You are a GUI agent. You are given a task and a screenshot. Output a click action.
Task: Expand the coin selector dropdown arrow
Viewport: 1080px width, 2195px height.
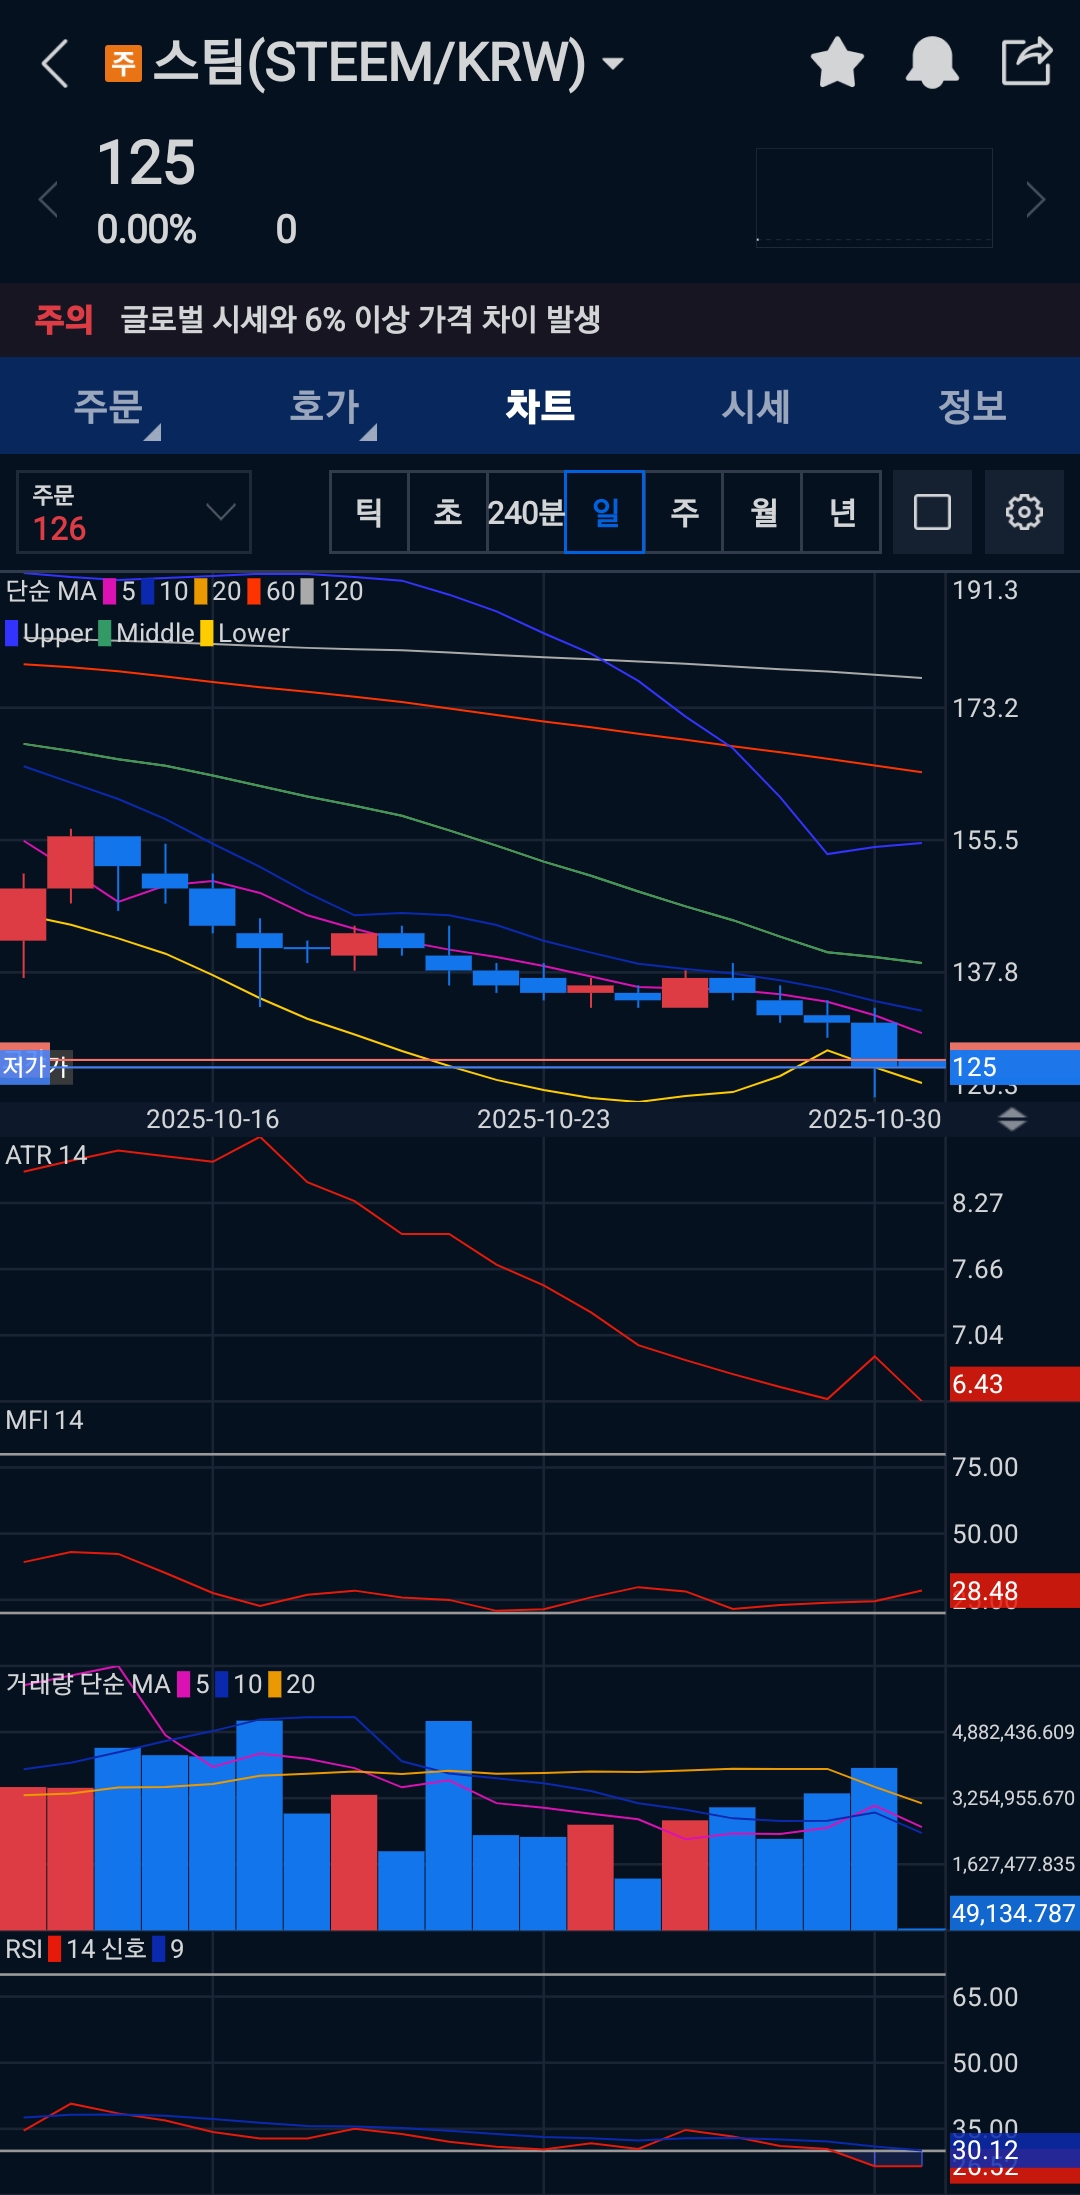coord(613,64)
